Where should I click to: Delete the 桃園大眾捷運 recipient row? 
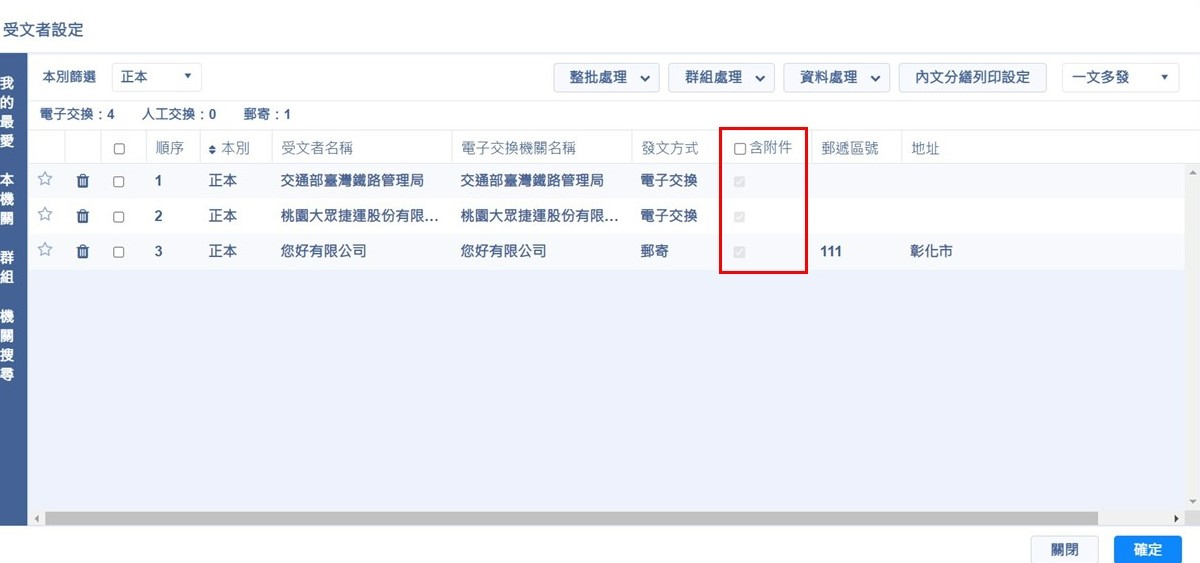tap(83, 216)
